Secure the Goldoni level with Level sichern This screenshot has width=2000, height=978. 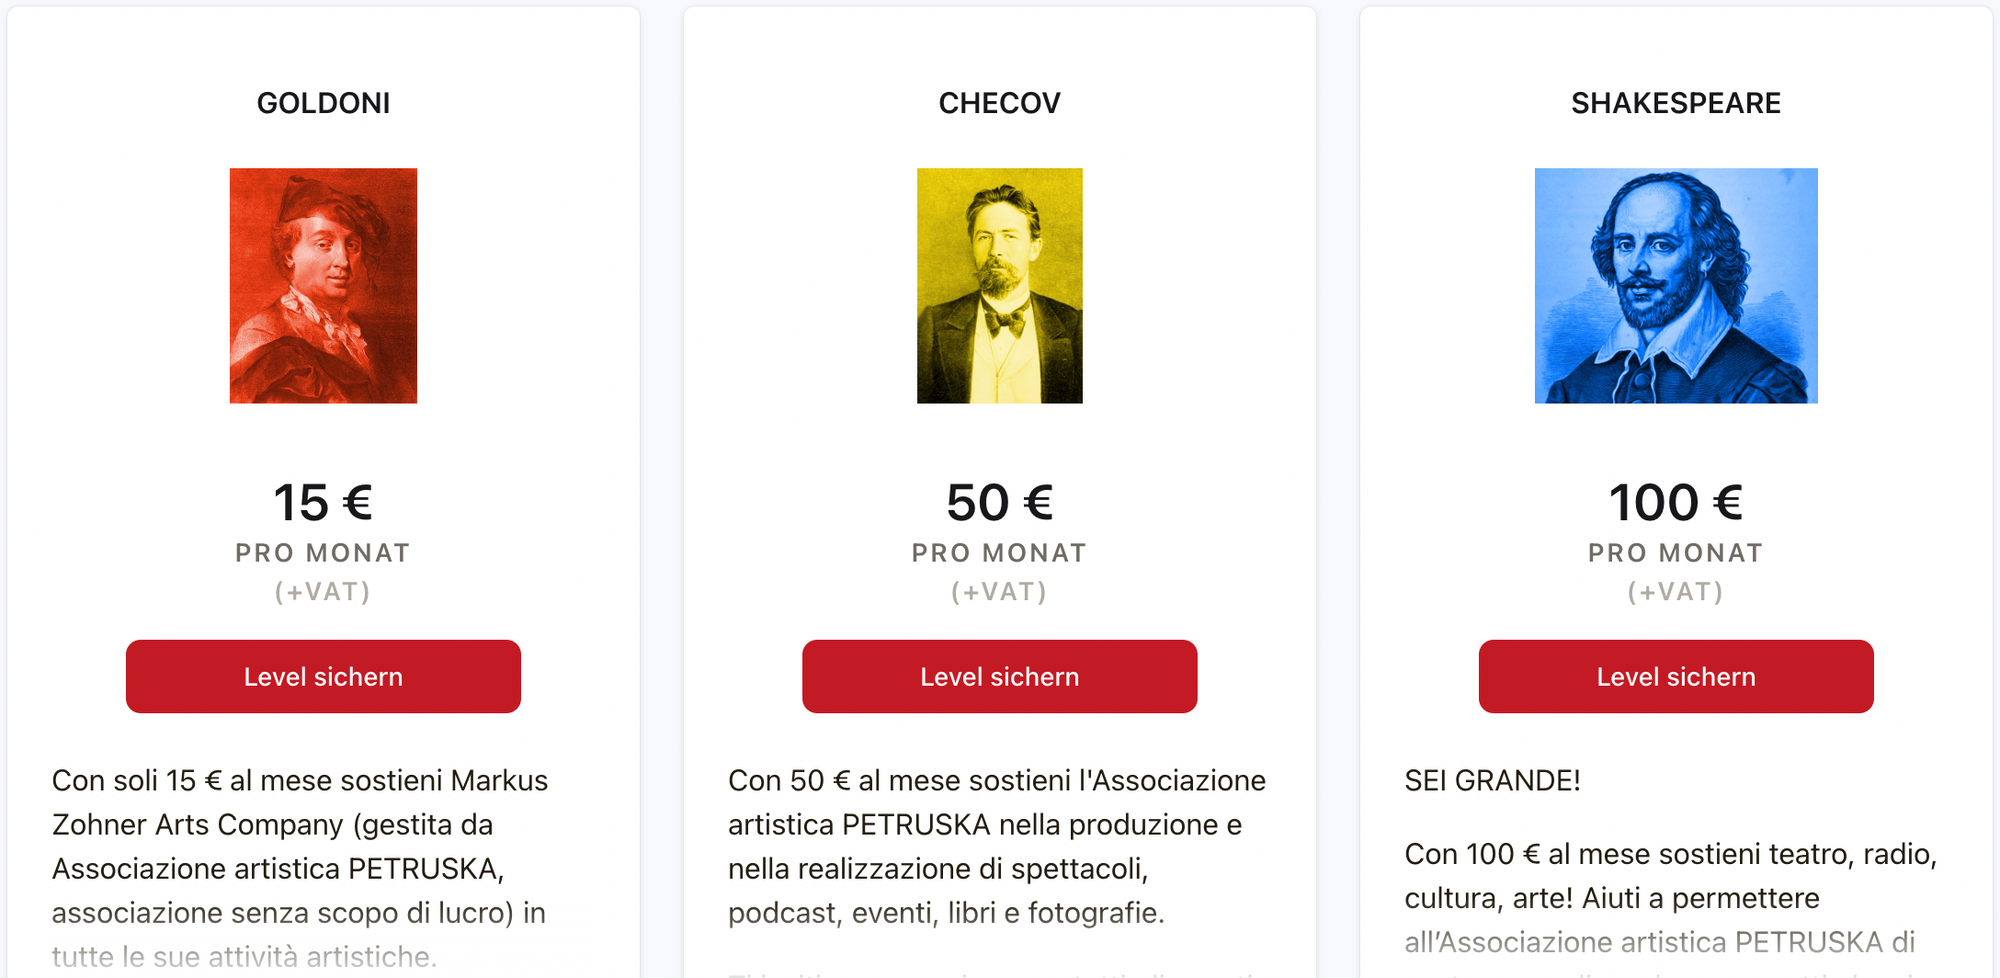pyautogui.click(x=323, y=677)
